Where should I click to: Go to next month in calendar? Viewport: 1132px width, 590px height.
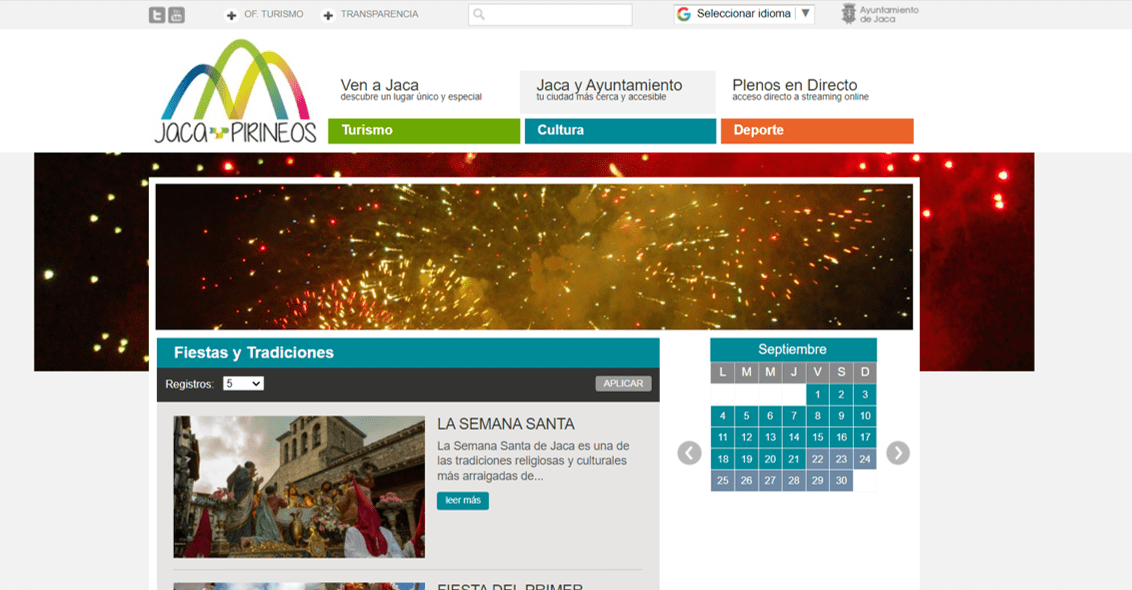[897, 453]
